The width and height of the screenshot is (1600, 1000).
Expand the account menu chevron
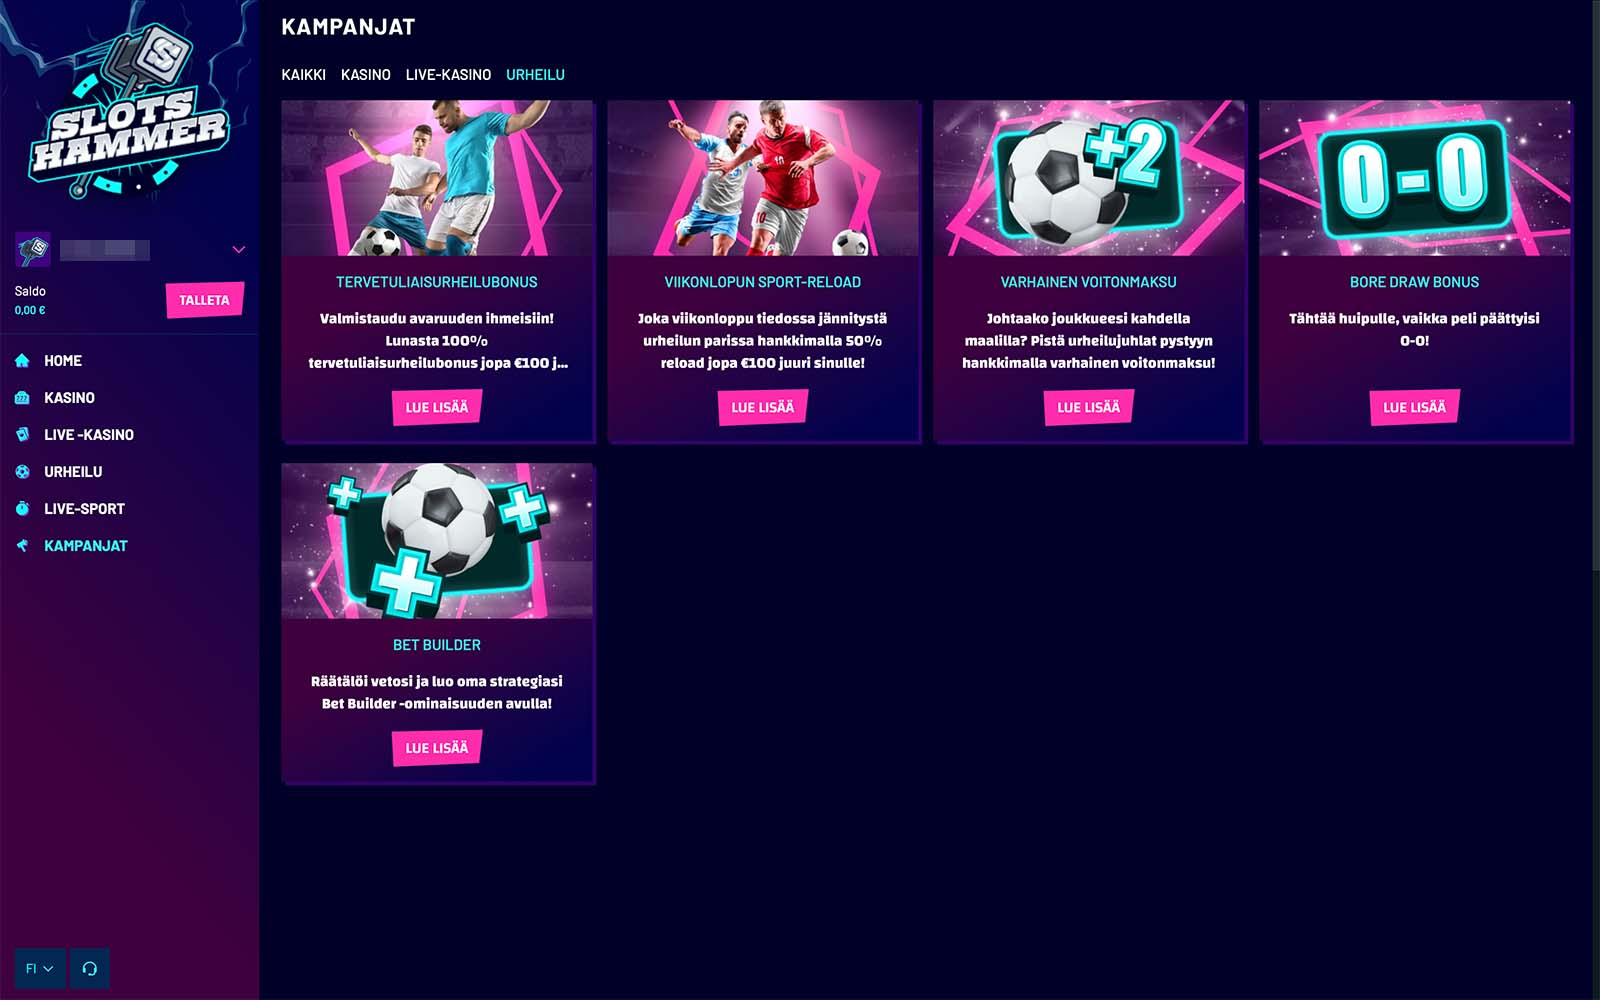(239, 250)
